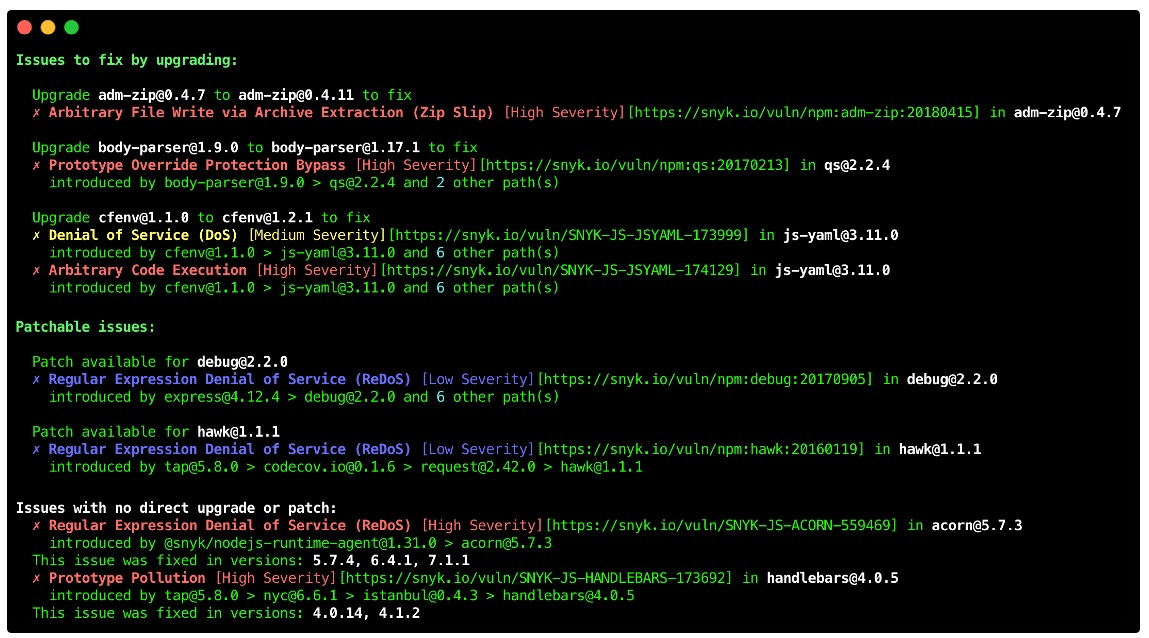The height and width of the screenshot is (638, 1149).
Task: Click the yellow ✗ mark before 'Denial of Service'
Action: tap(36, 237)
